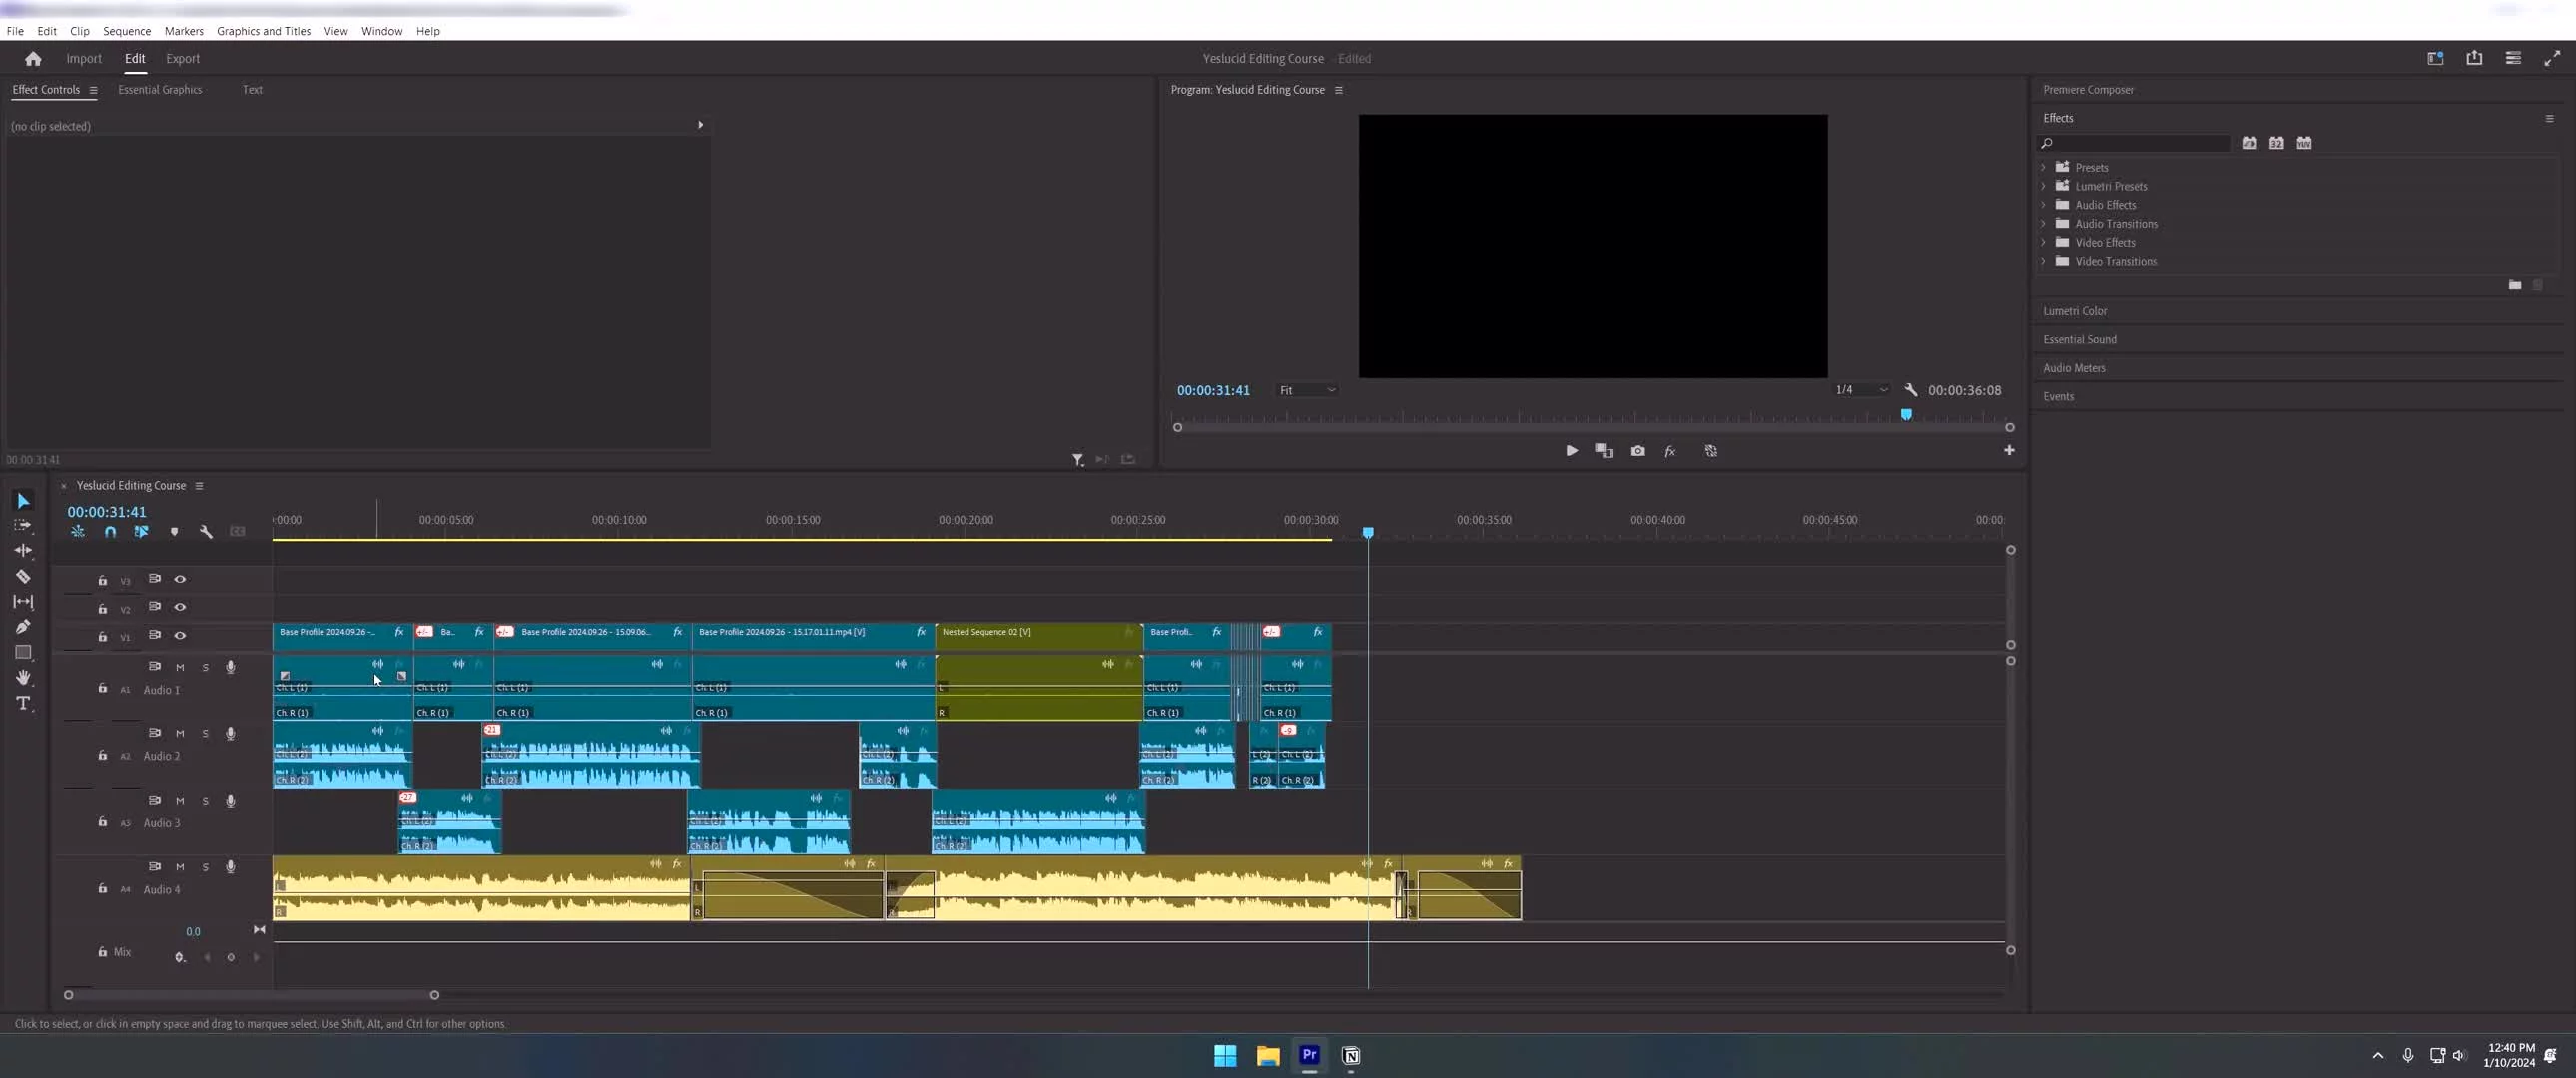Switch to the Export workspace

coord(183,58)
